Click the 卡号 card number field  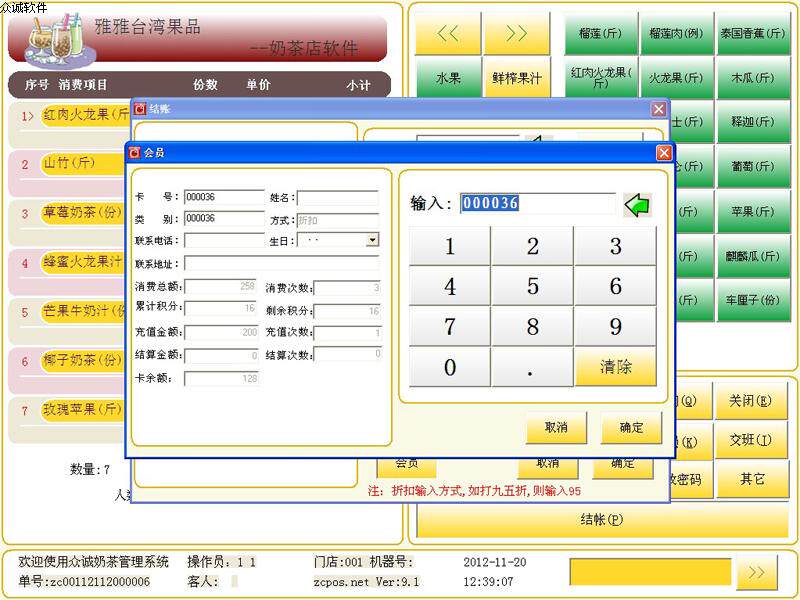[224, 197]
